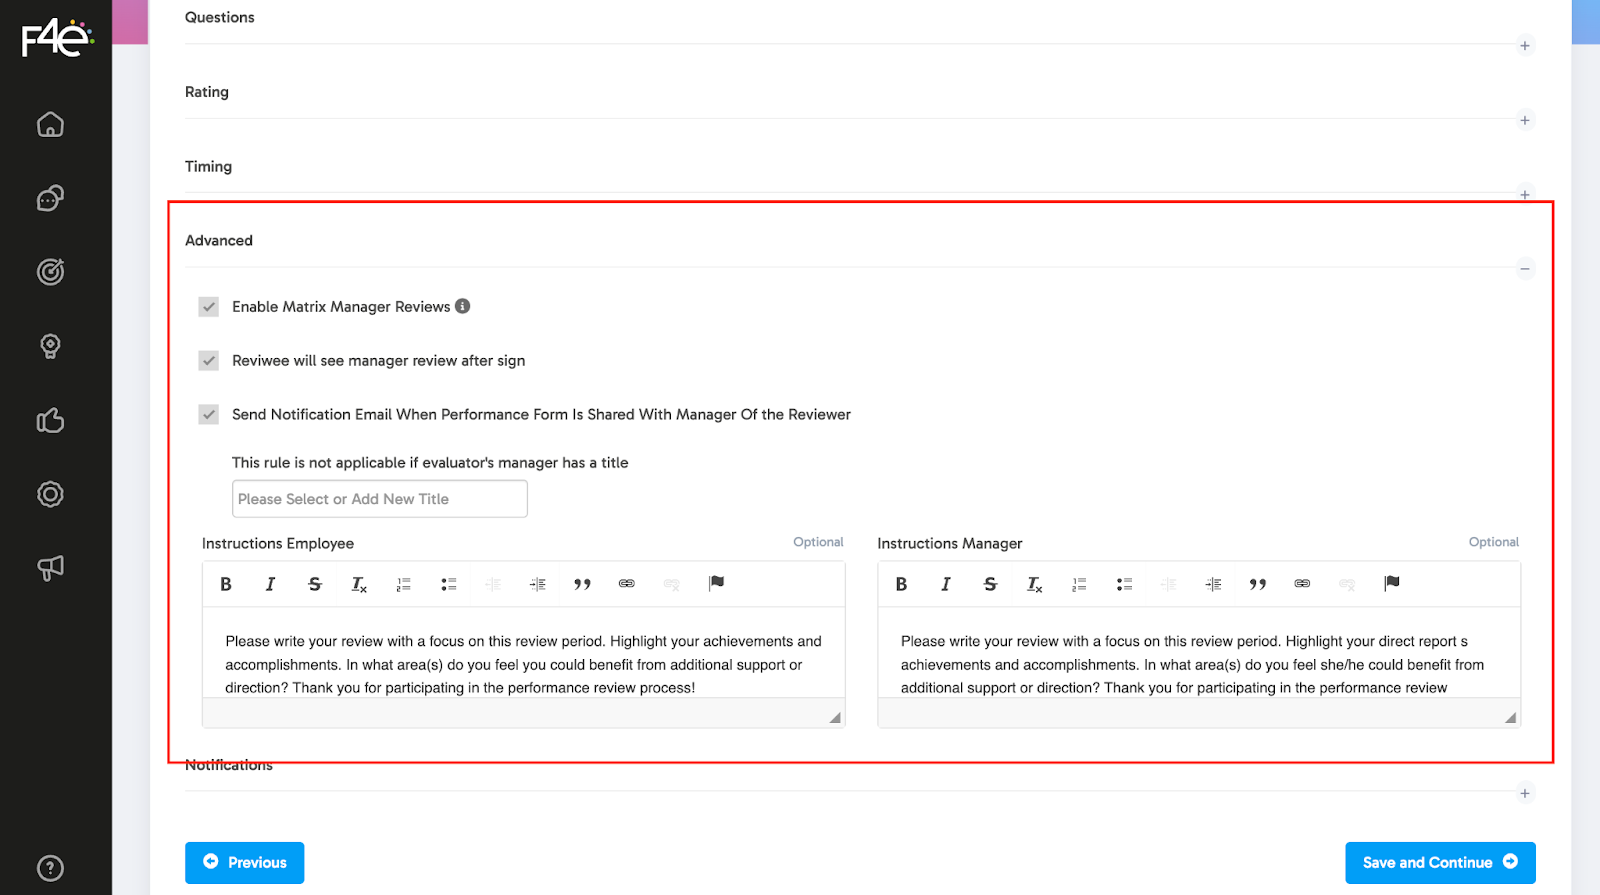
Task: Open the Please Select or Add New Title field
Action: 379,499
